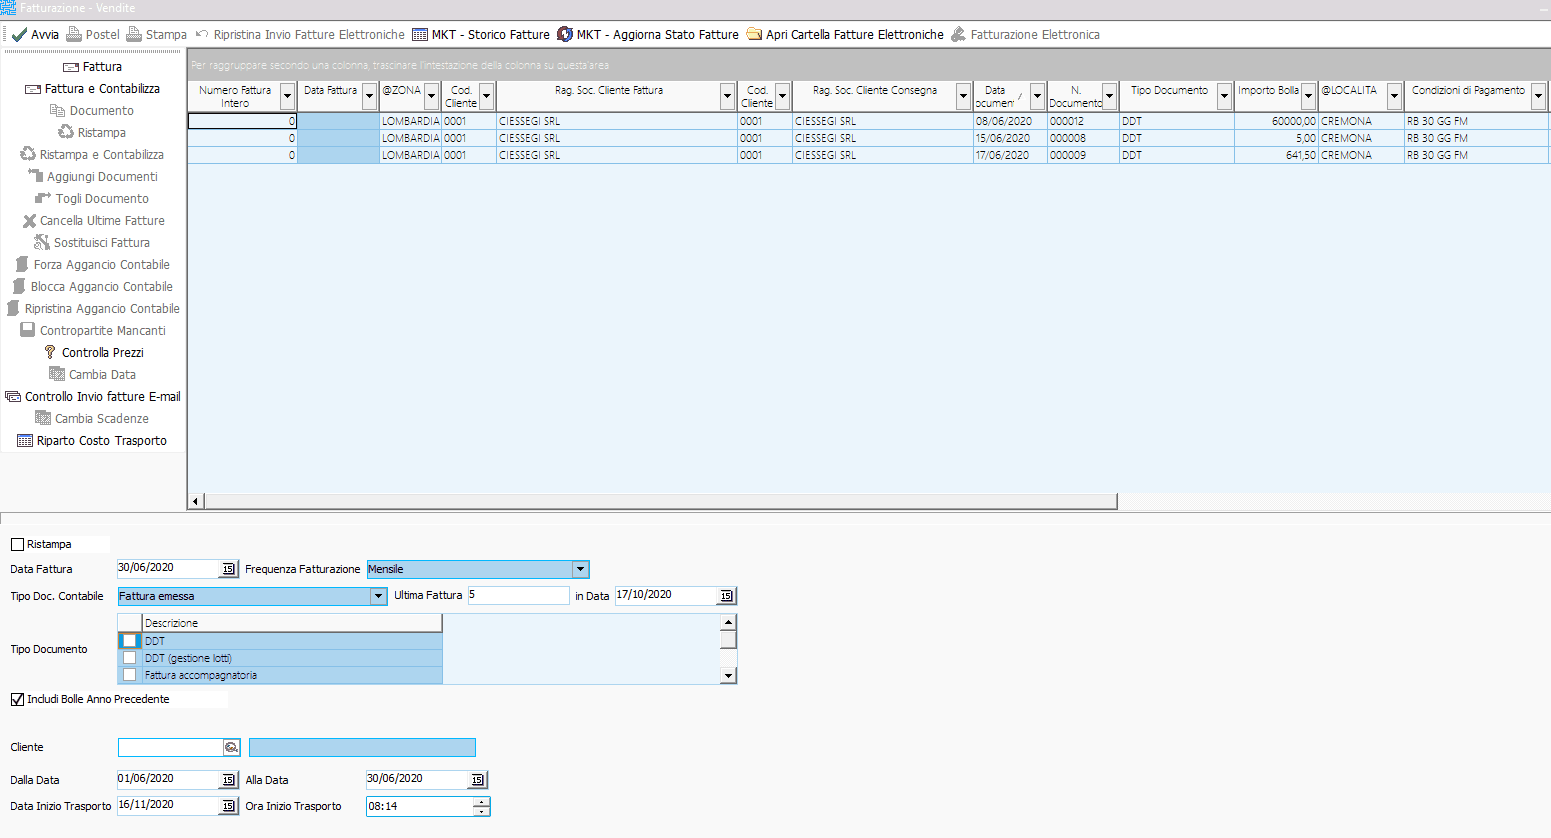This screenshot has width=1551, height=838.
Task: Open the Tipo Documento column filter arrow
Action: pos(1224,97)
